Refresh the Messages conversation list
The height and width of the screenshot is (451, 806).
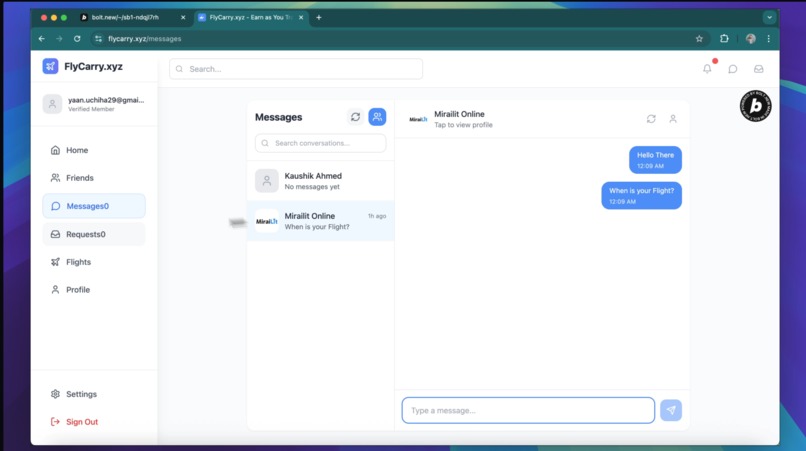(x=355, y=117)
